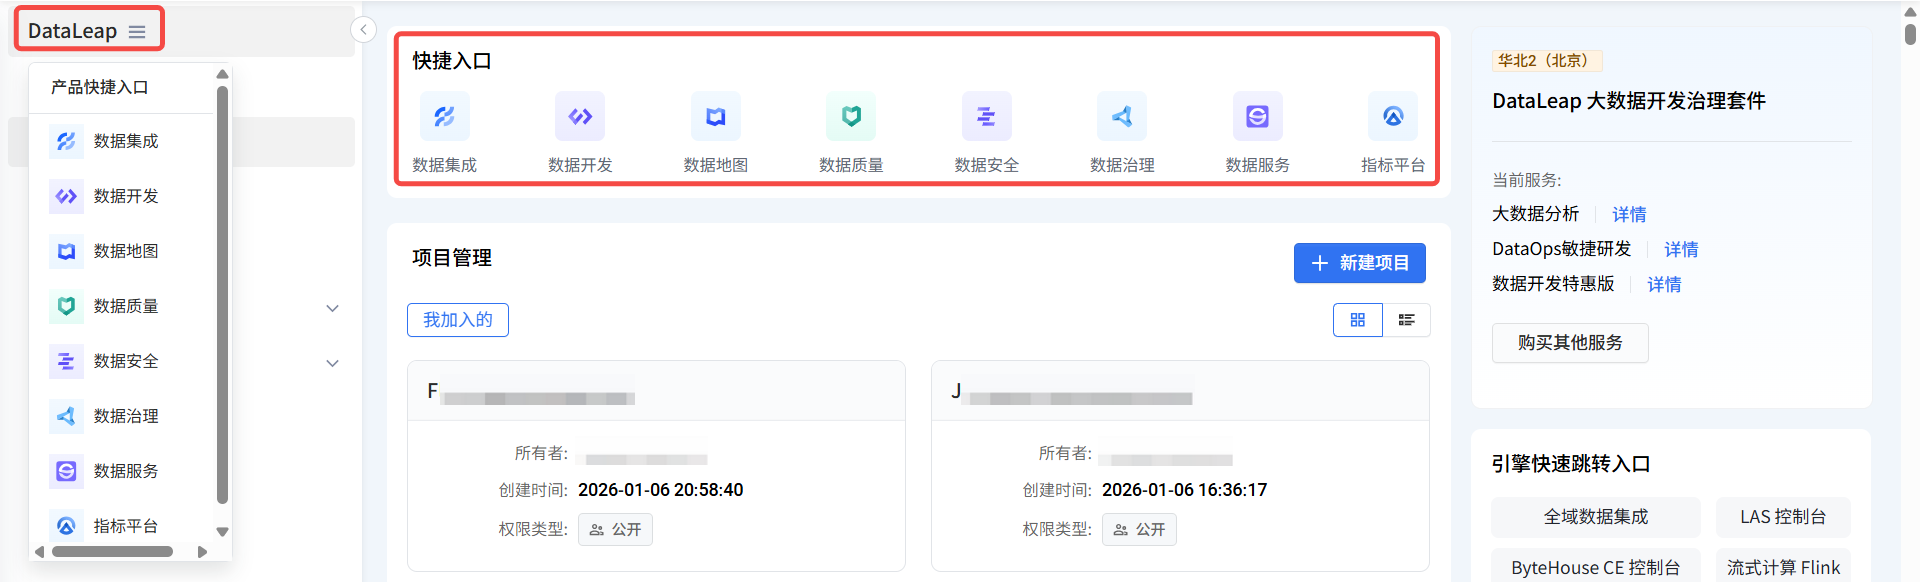Click the 数据集成 icon in 快捷入口 panel
This screenshot has height=582, width=1920.
[445, 117]
